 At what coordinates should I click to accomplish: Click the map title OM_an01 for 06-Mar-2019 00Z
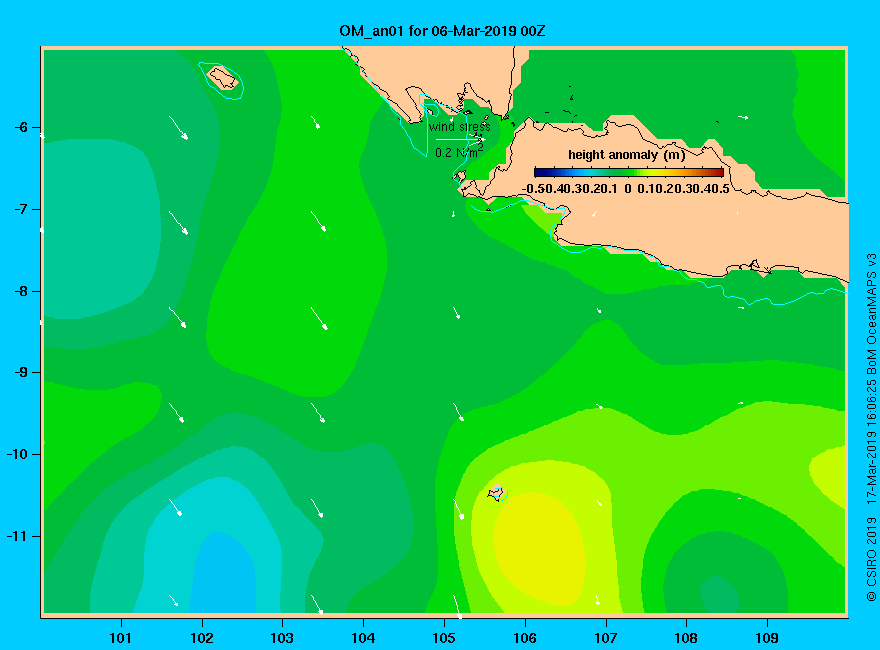(442, 31)
